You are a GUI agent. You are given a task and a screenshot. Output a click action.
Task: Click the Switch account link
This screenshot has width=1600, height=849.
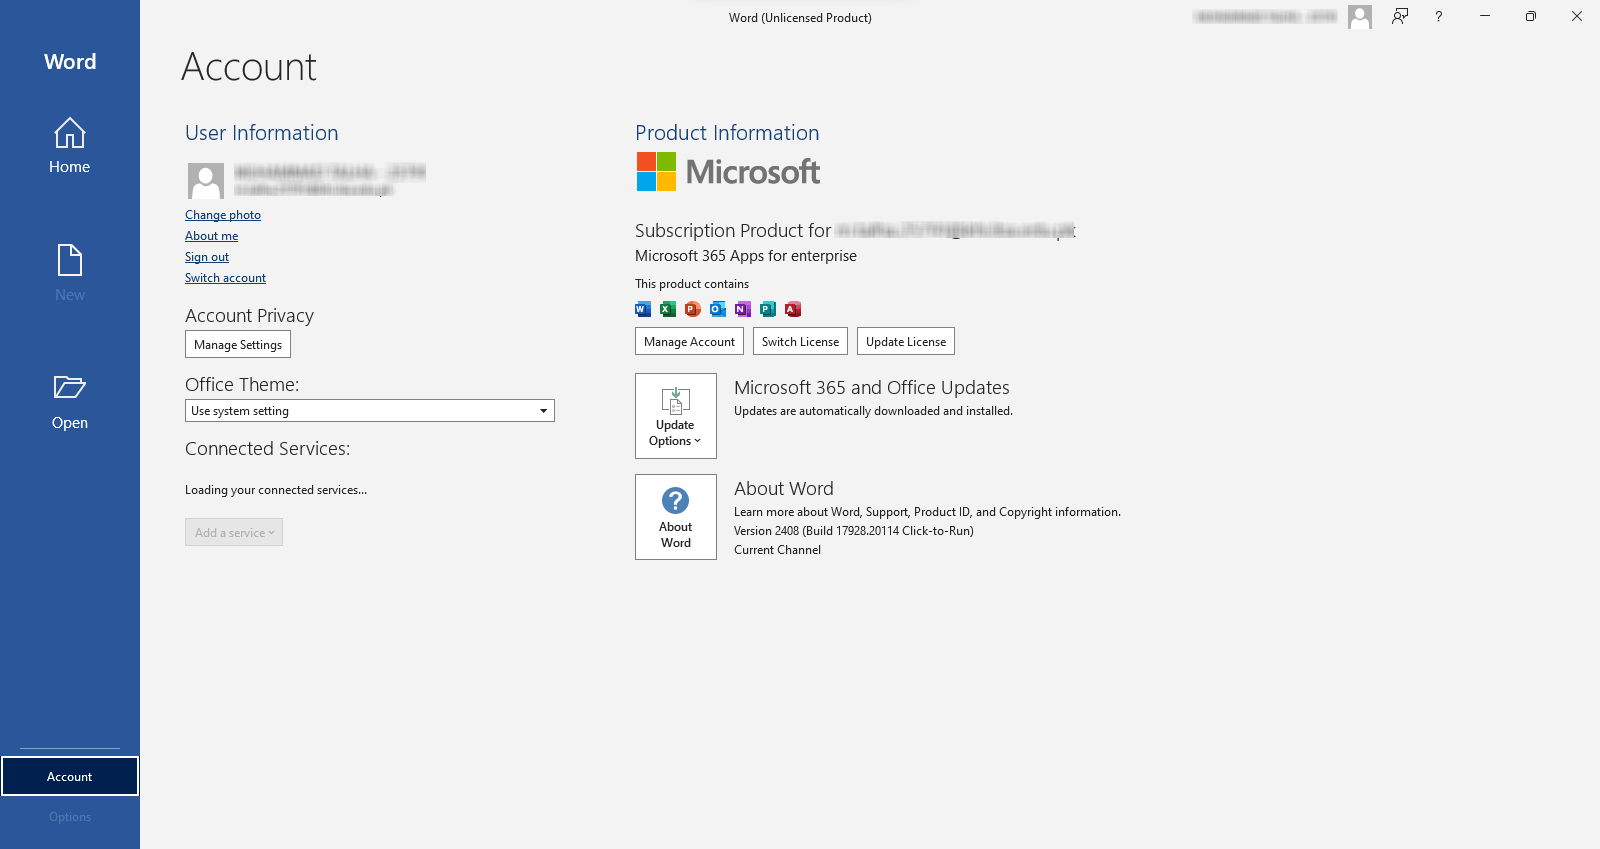click(x=225, y=278)
